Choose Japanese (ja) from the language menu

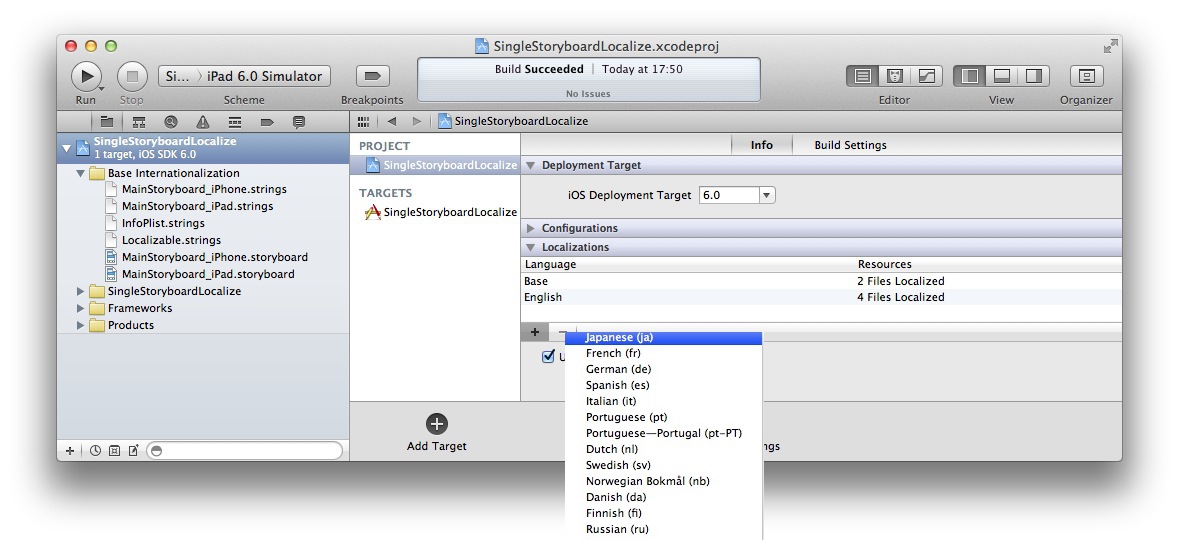[664, 338]
